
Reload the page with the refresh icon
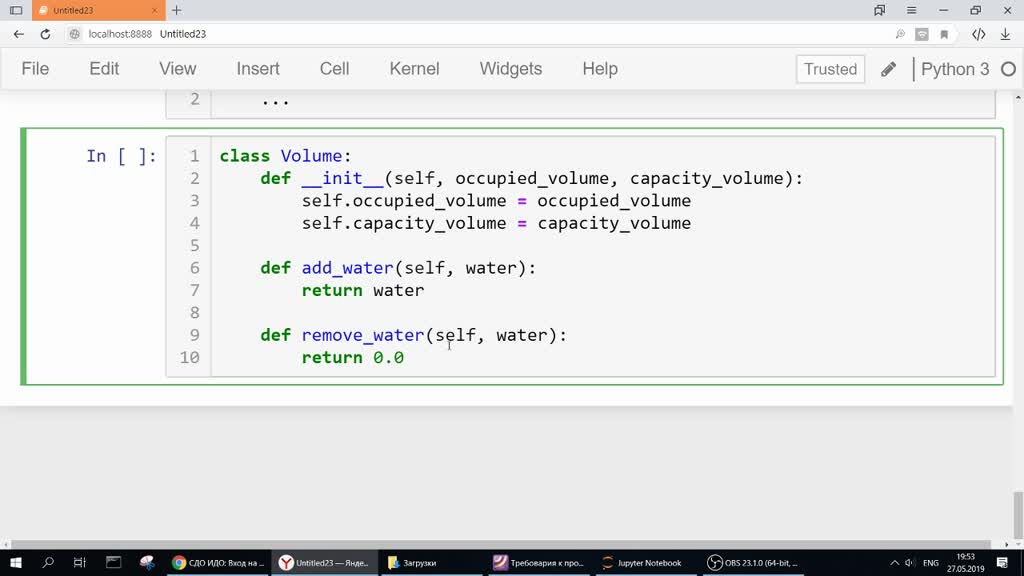point(45,34)
